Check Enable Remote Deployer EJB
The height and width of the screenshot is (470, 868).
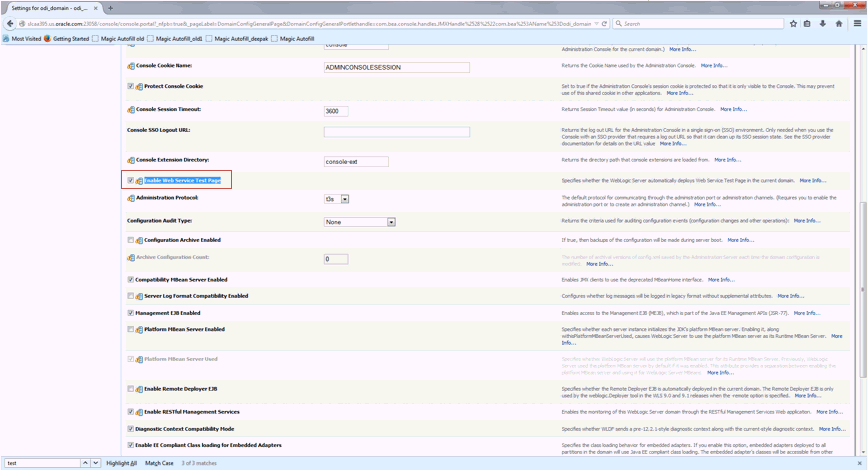pyautogui.click(x=131, y=389)
